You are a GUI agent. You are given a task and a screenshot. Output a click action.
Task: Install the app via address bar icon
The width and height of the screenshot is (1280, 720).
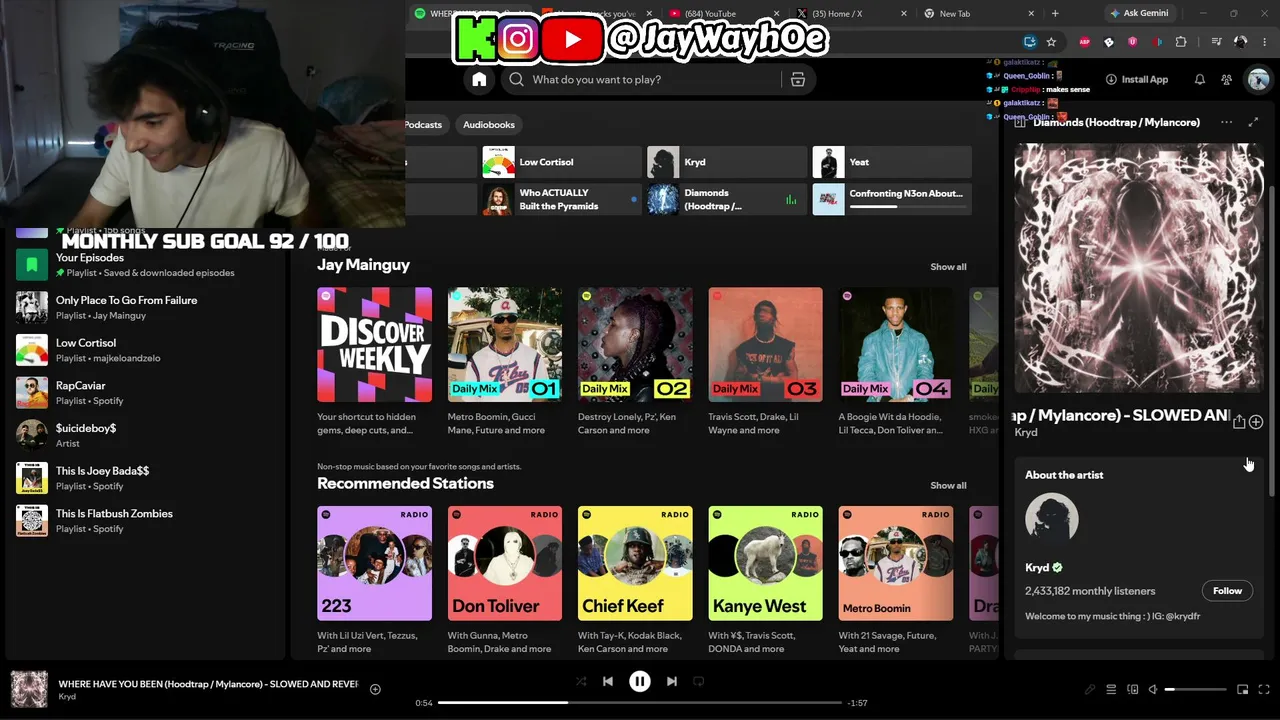click(x=1030, y=42)
